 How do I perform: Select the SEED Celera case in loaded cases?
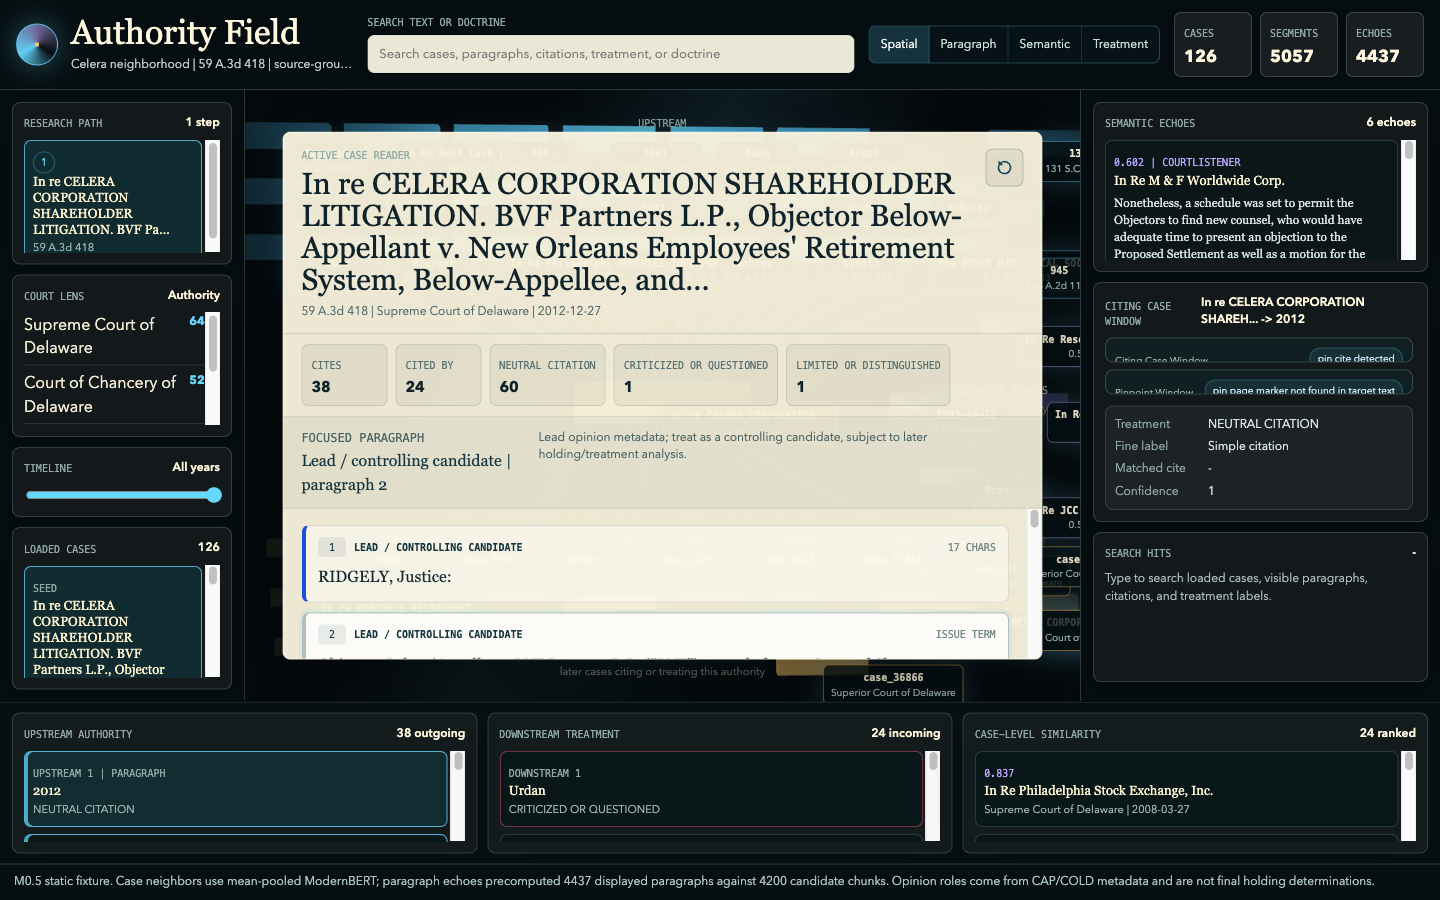[x=113, y=622]
